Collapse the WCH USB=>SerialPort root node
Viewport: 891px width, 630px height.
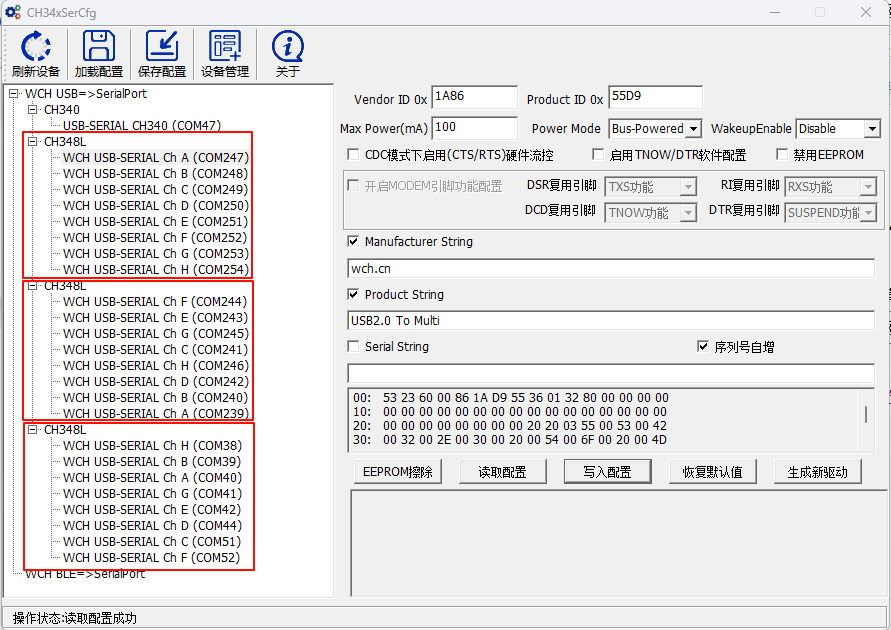click(14, 94)
